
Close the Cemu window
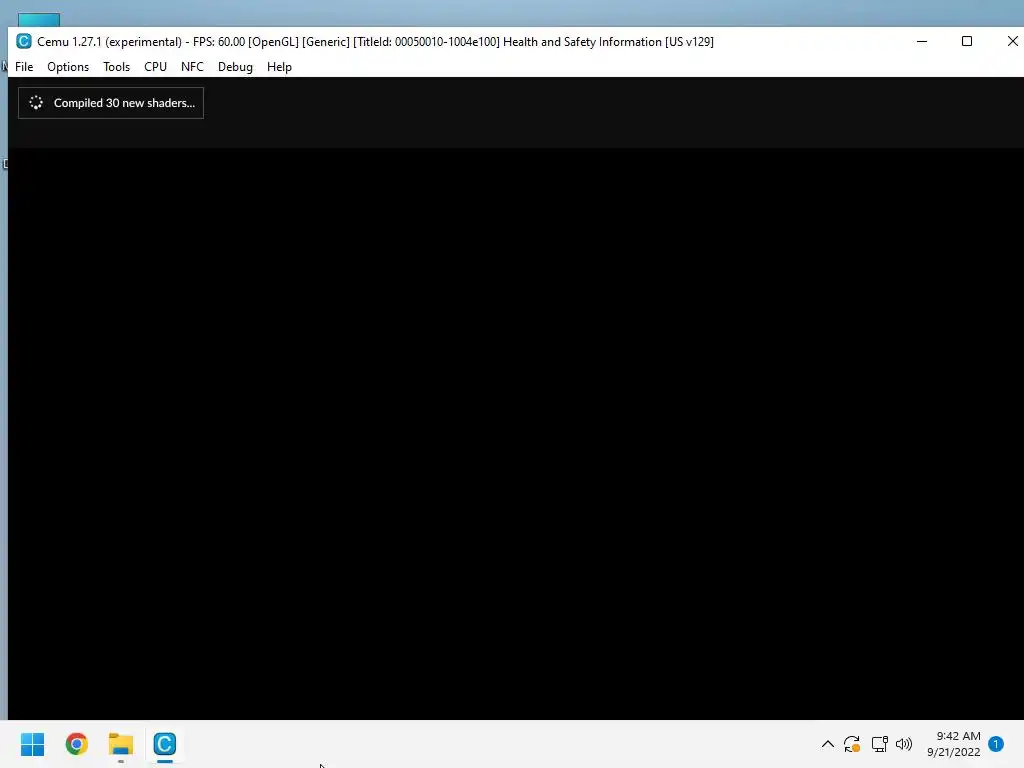(x=1012, y=41)
